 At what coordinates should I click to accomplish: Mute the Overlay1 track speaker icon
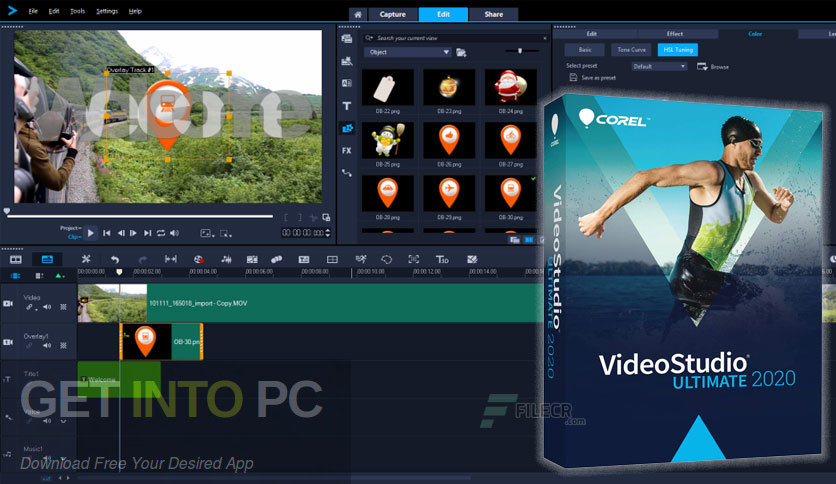(x=47, y=345)
